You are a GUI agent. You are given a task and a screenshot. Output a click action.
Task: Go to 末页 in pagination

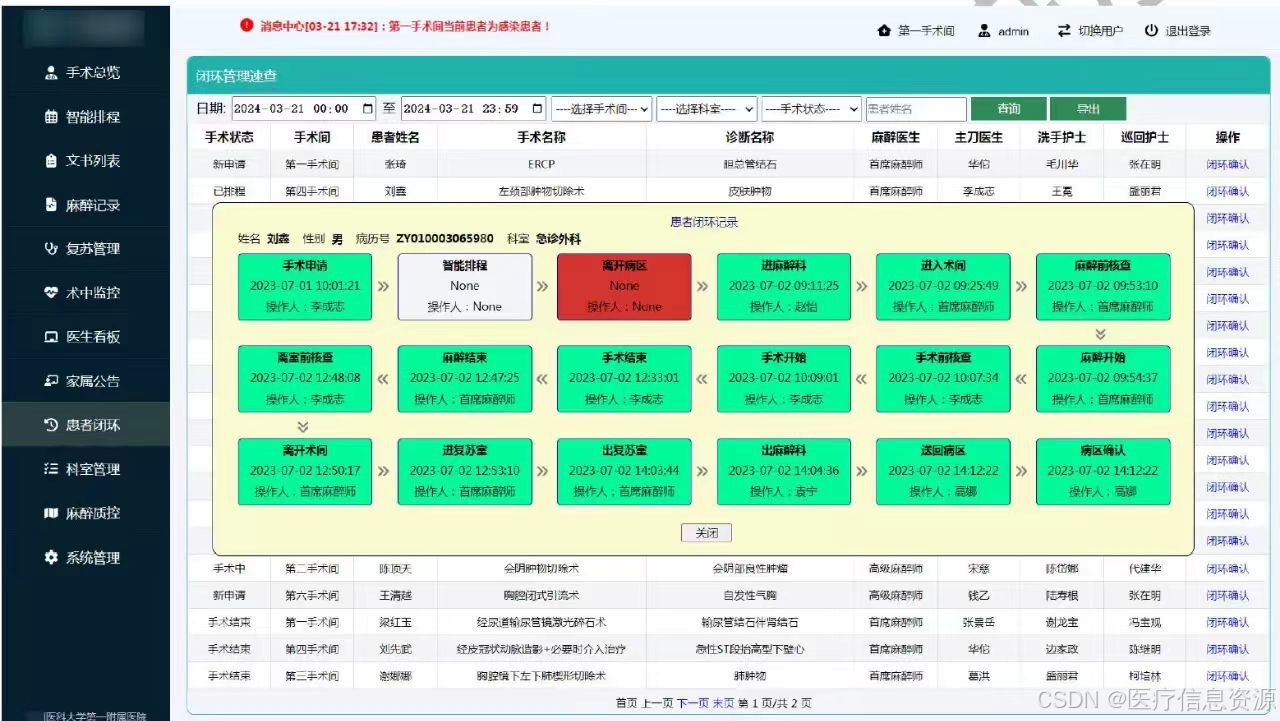pos(723,703)
